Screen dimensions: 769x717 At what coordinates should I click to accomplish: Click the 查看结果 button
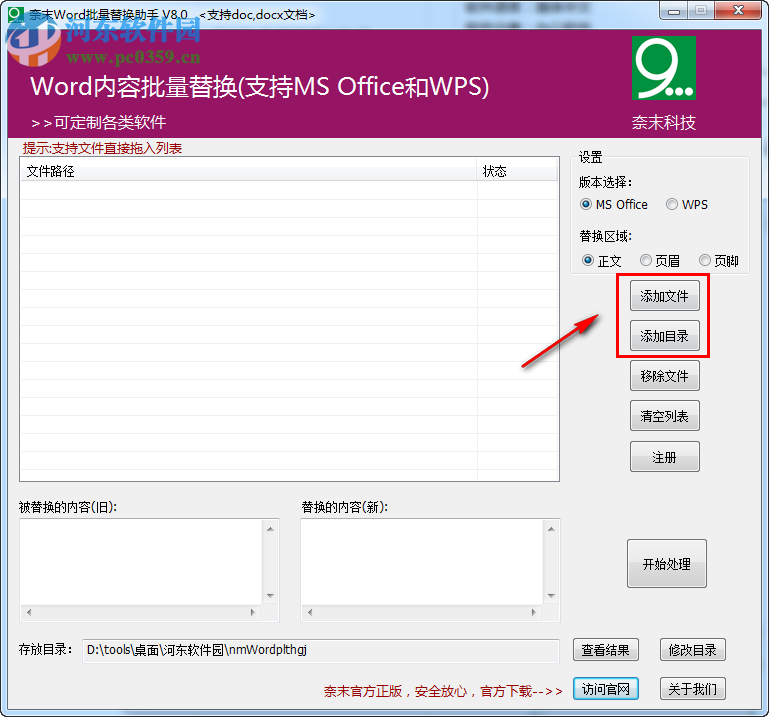[606, 650]
